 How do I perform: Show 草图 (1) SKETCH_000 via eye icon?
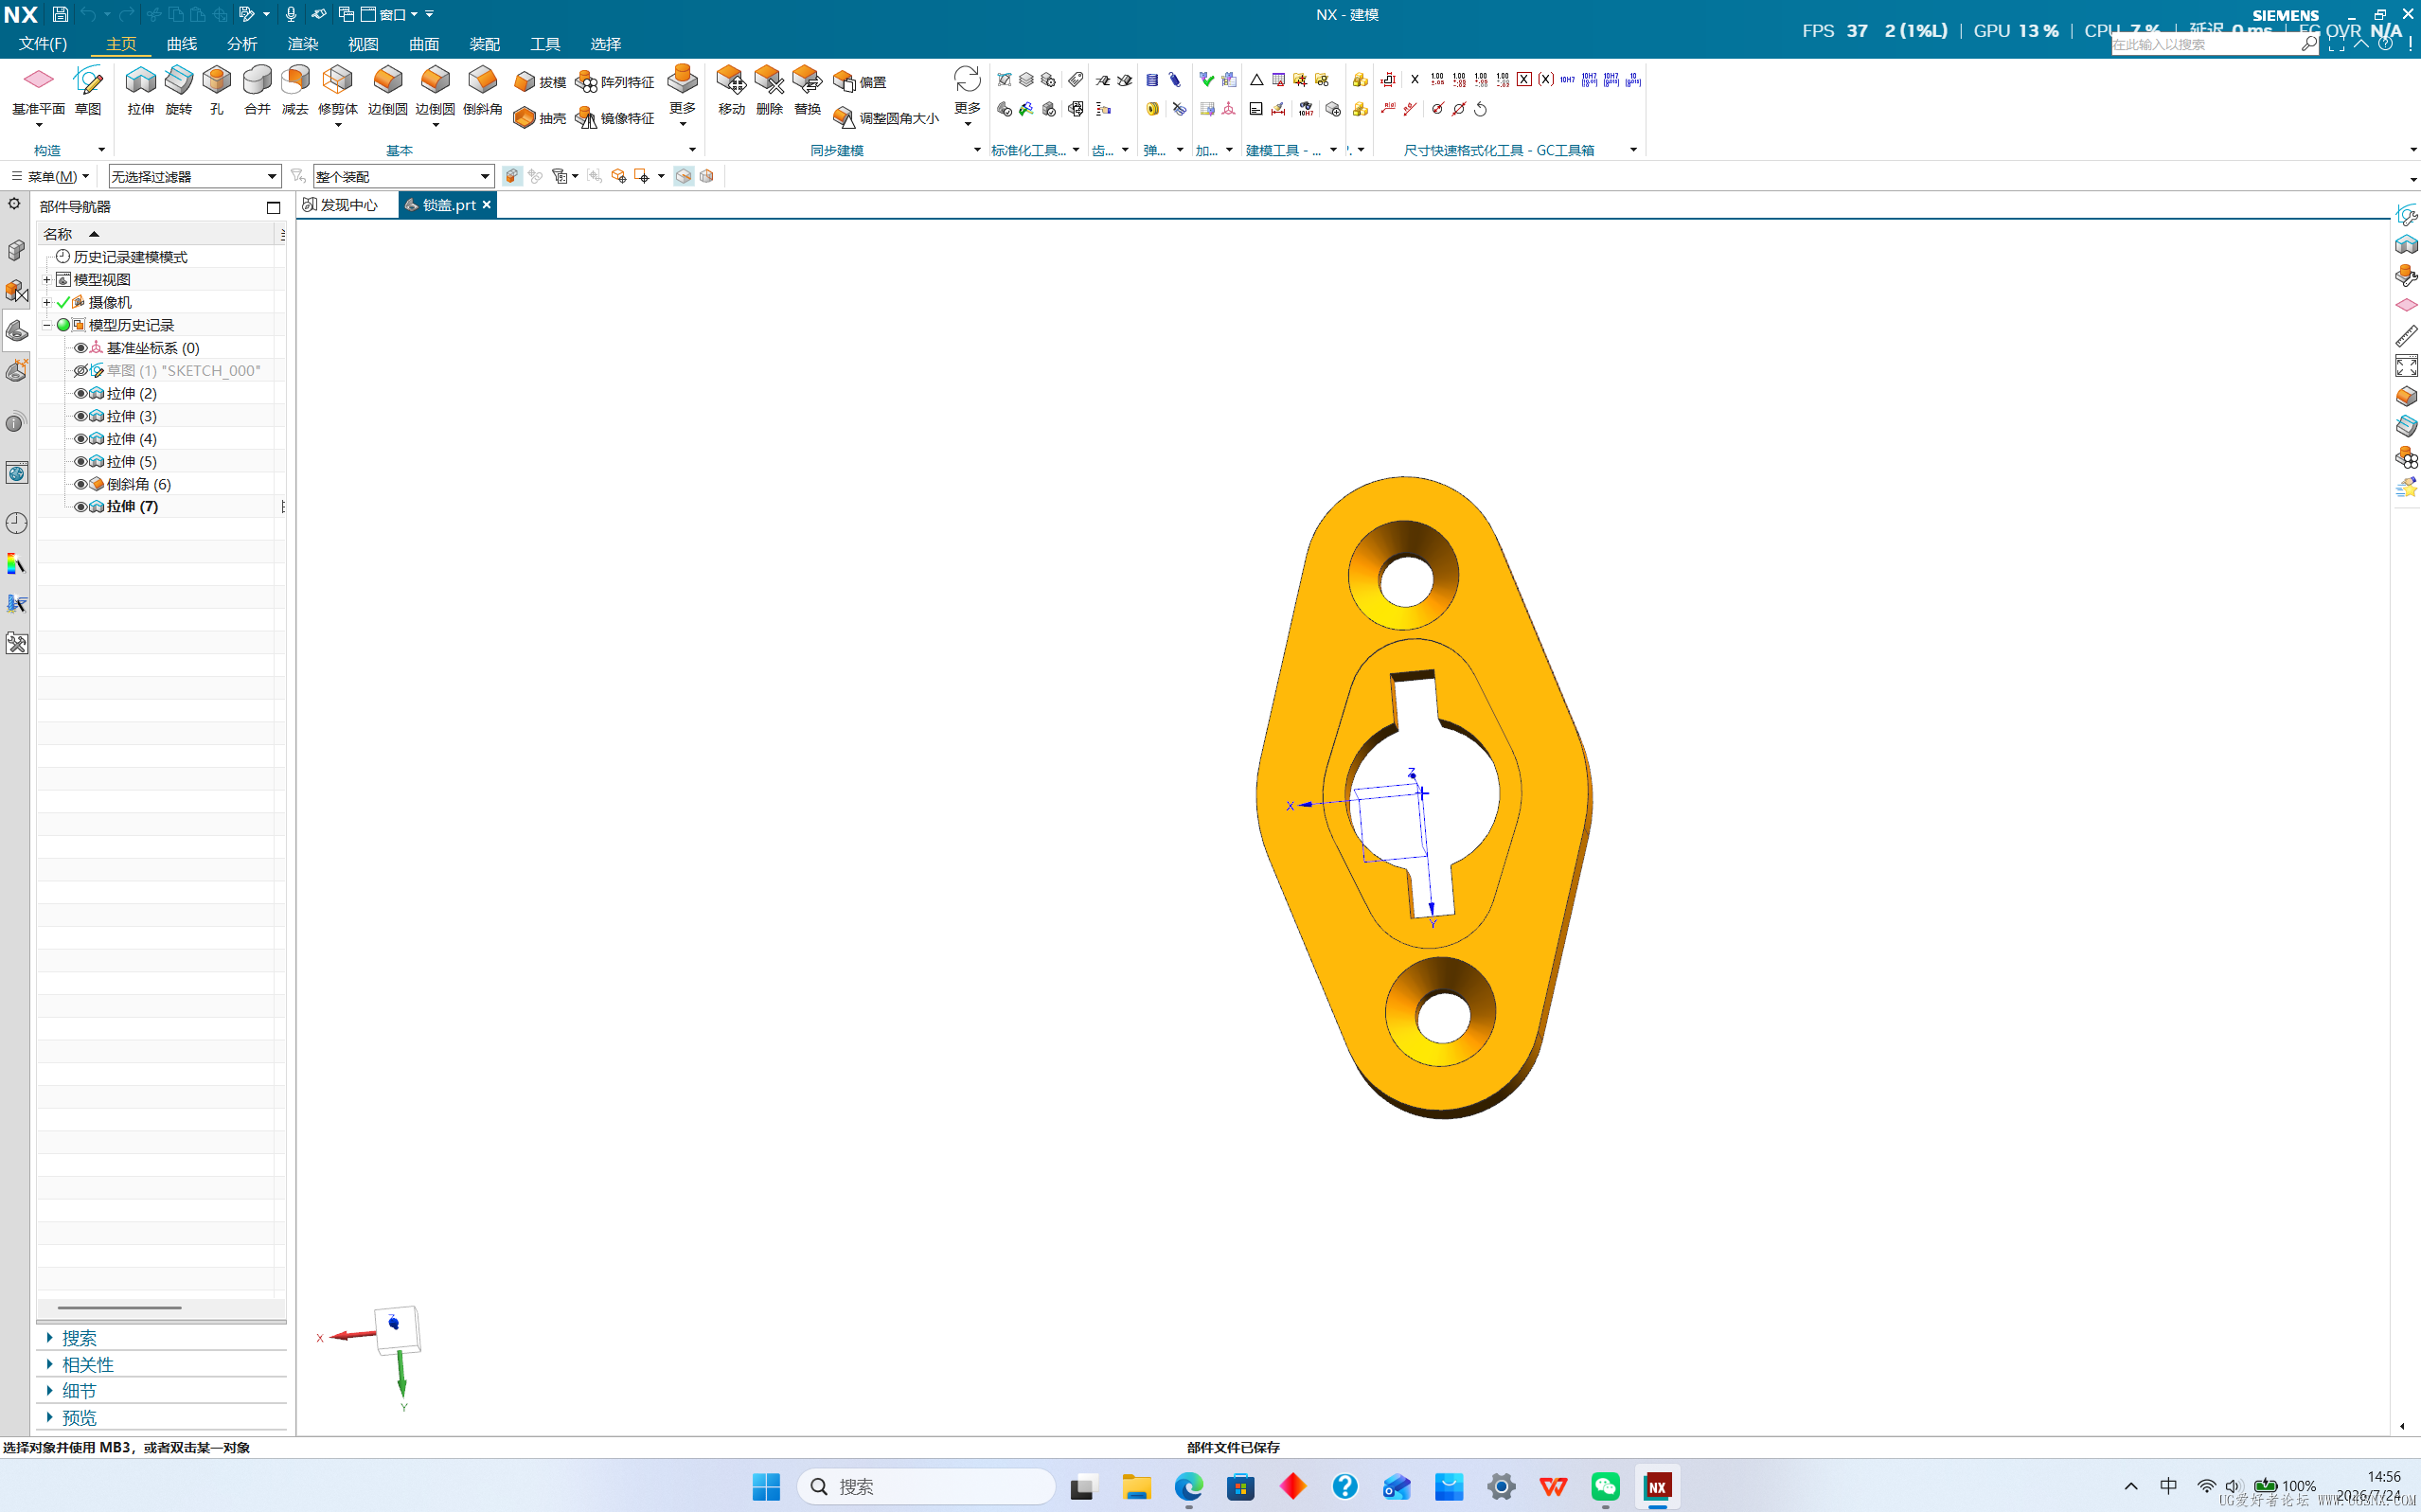point(81,371)
